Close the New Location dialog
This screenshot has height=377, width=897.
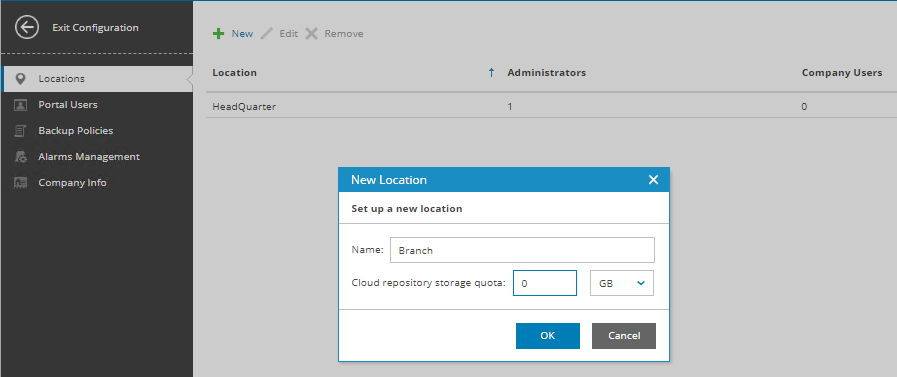(x=653, y=180)
